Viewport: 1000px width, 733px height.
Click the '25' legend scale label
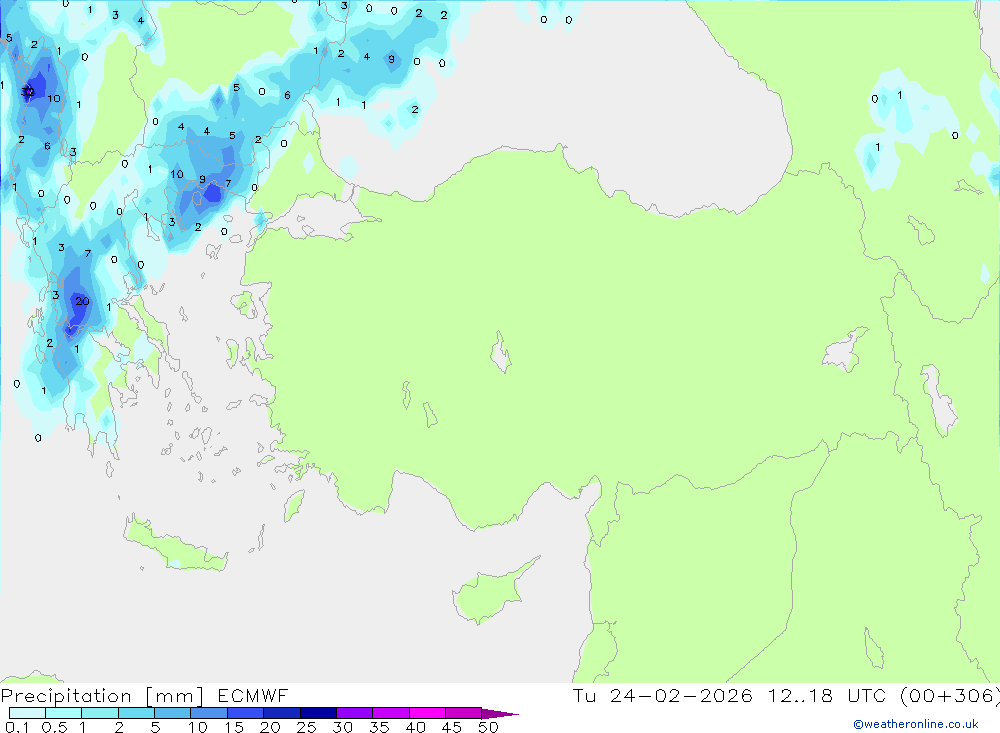click(x=307, y=727)
